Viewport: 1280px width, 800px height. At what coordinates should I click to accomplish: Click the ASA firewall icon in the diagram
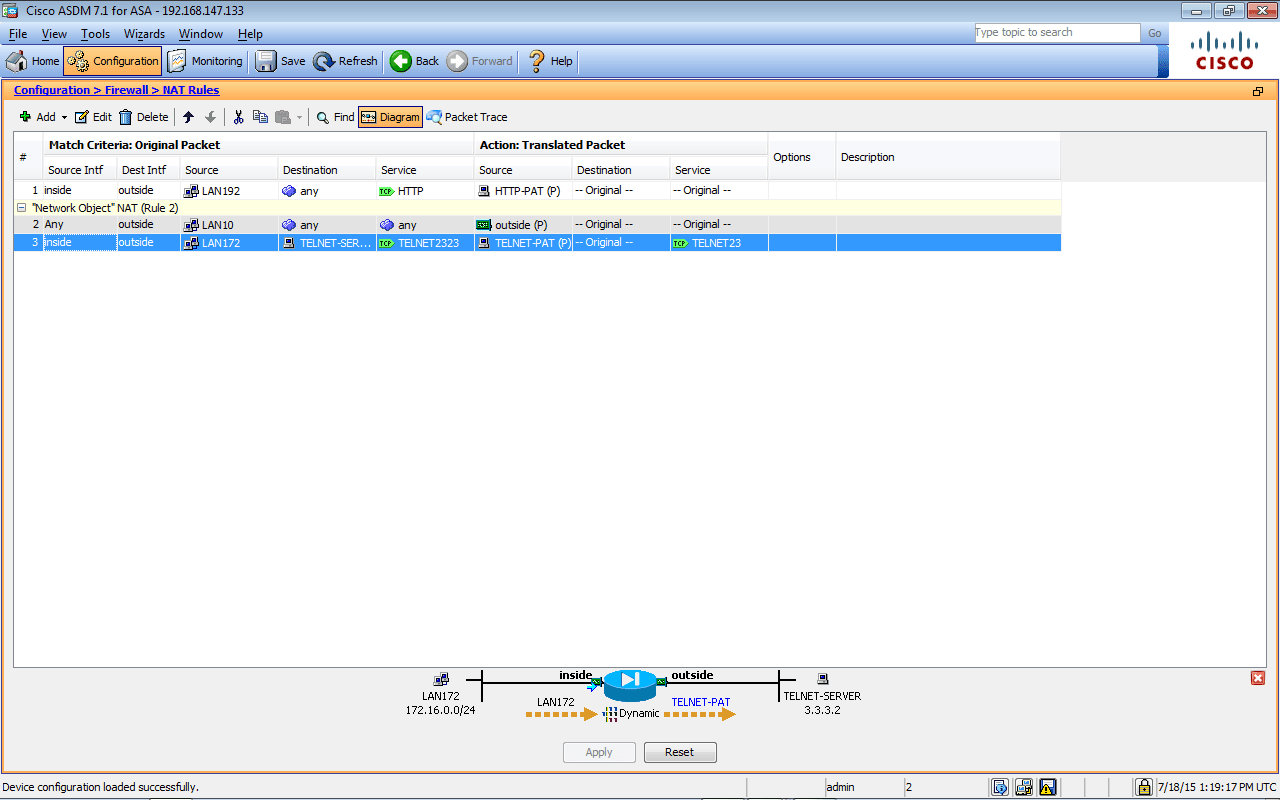(x=630, y=684)
